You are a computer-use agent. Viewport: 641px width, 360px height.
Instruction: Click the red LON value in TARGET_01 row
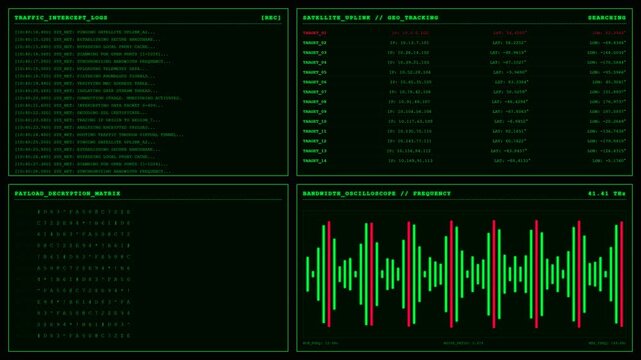coord(609,33)
